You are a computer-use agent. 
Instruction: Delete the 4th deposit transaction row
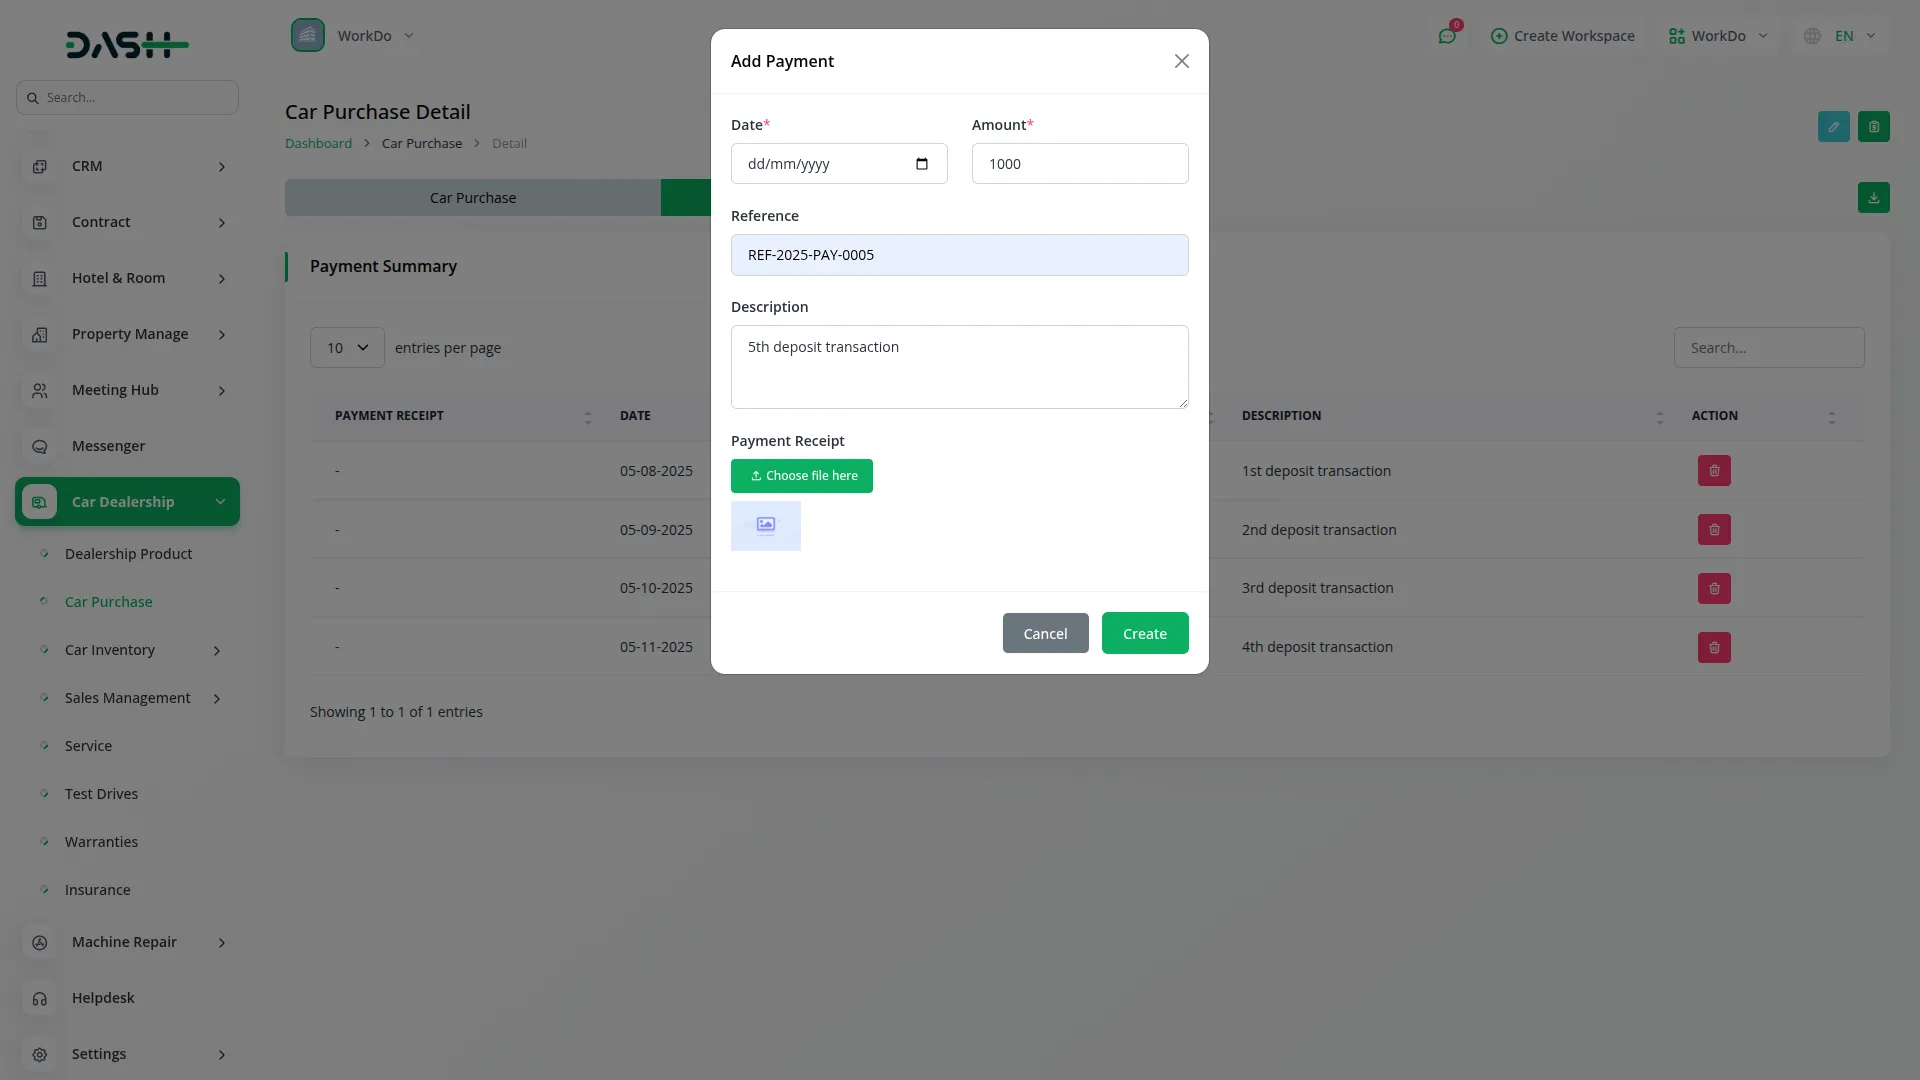click(x=1713, y=648)
